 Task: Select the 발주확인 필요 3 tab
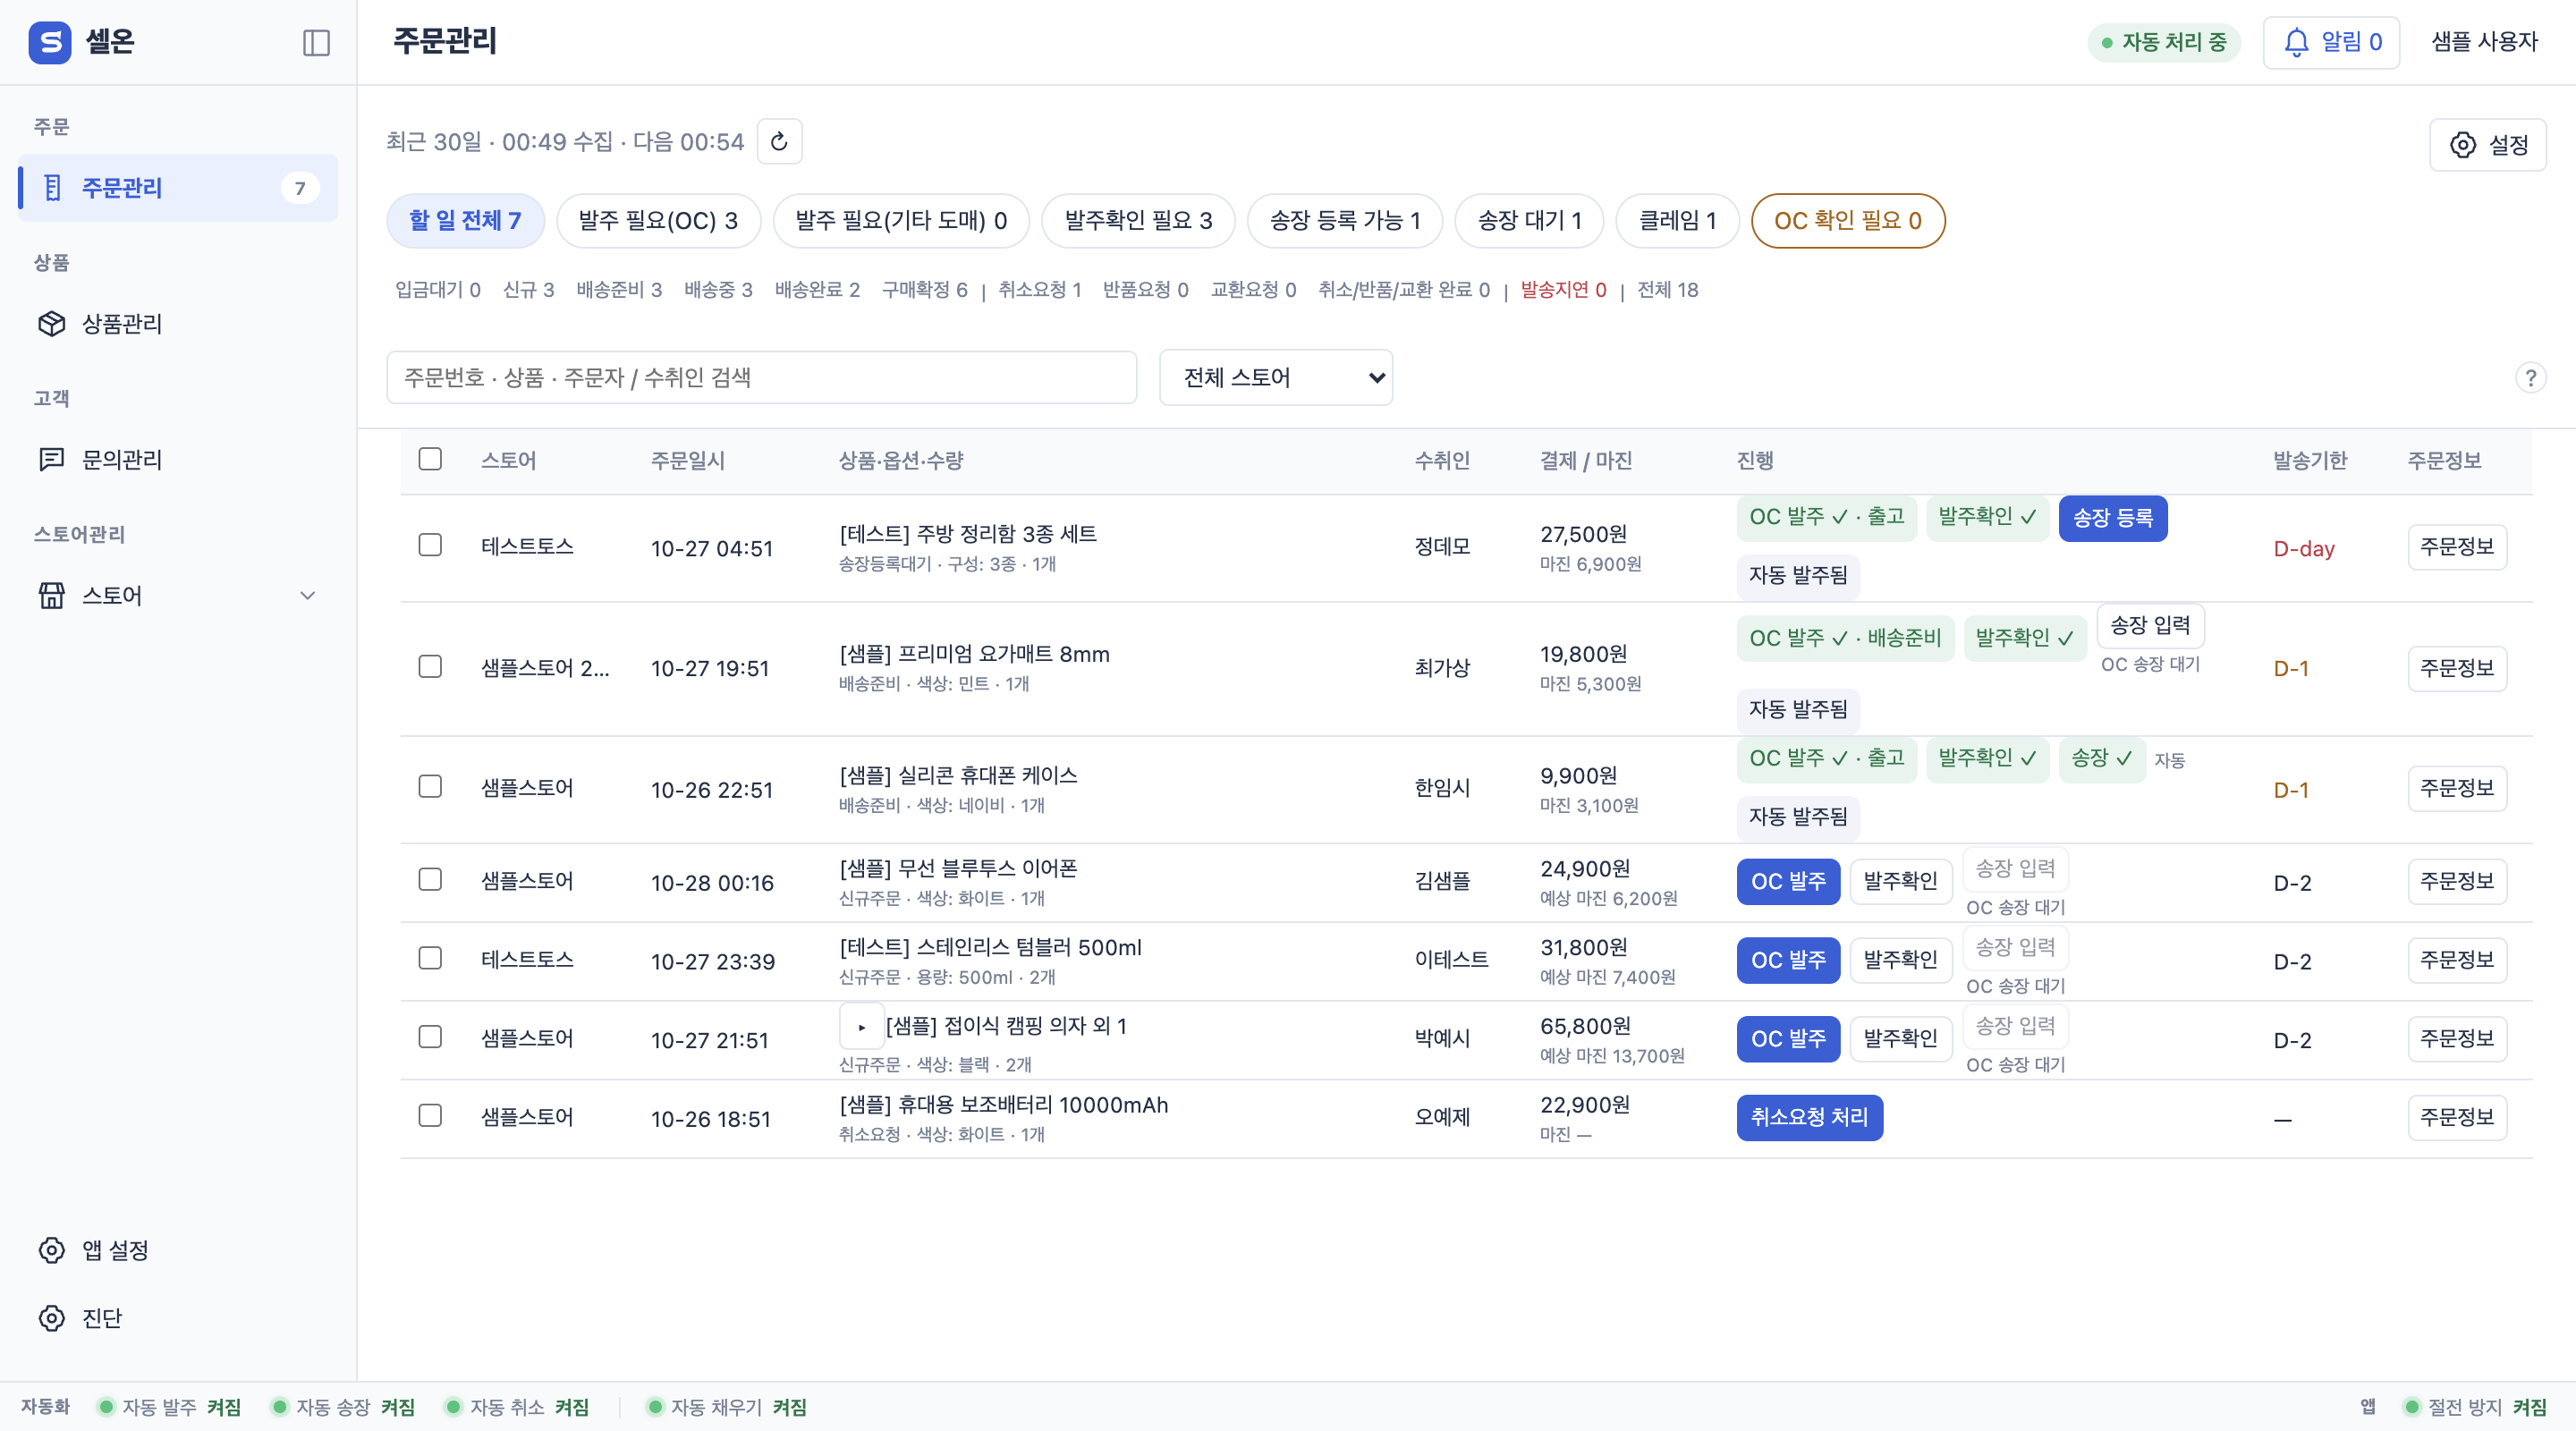point(1138,220)
